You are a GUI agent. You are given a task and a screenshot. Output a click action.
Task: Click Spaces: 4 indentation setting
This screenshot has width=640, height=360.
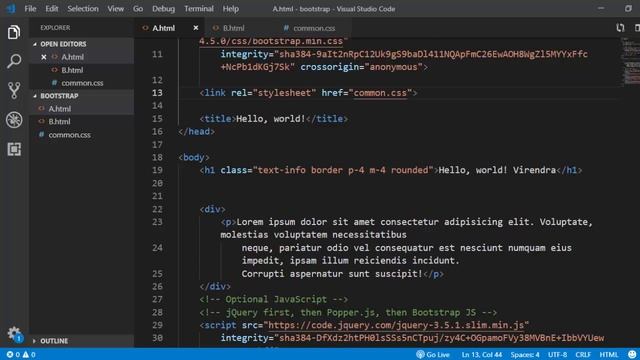(x=525, y=354)
